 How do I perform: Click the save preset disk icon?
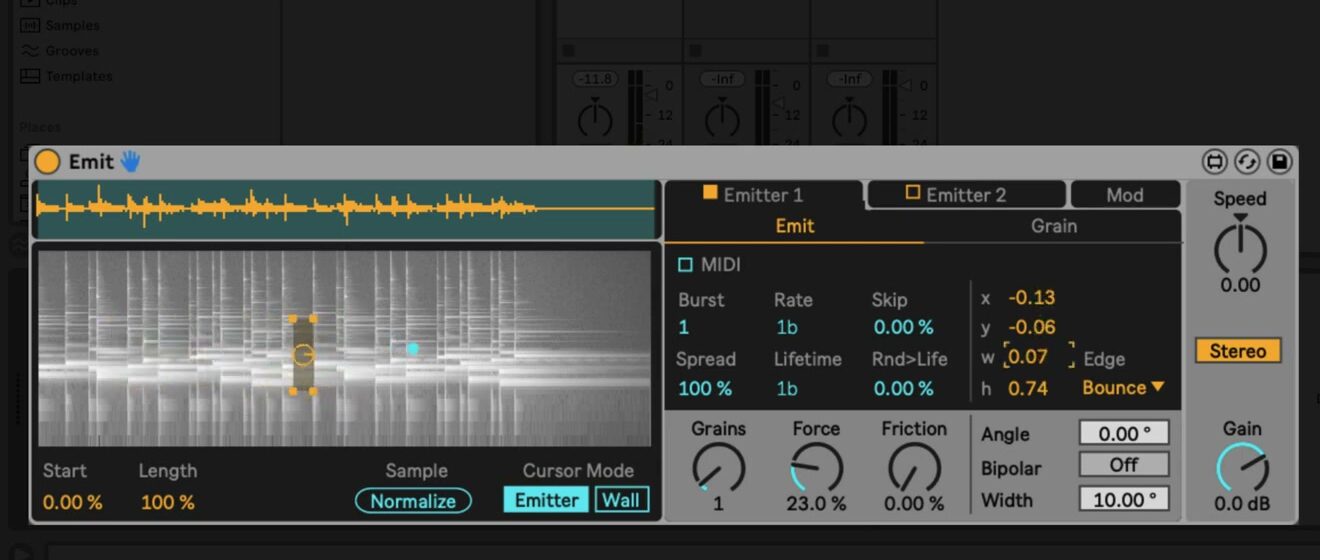click(x=1279, y=161)
